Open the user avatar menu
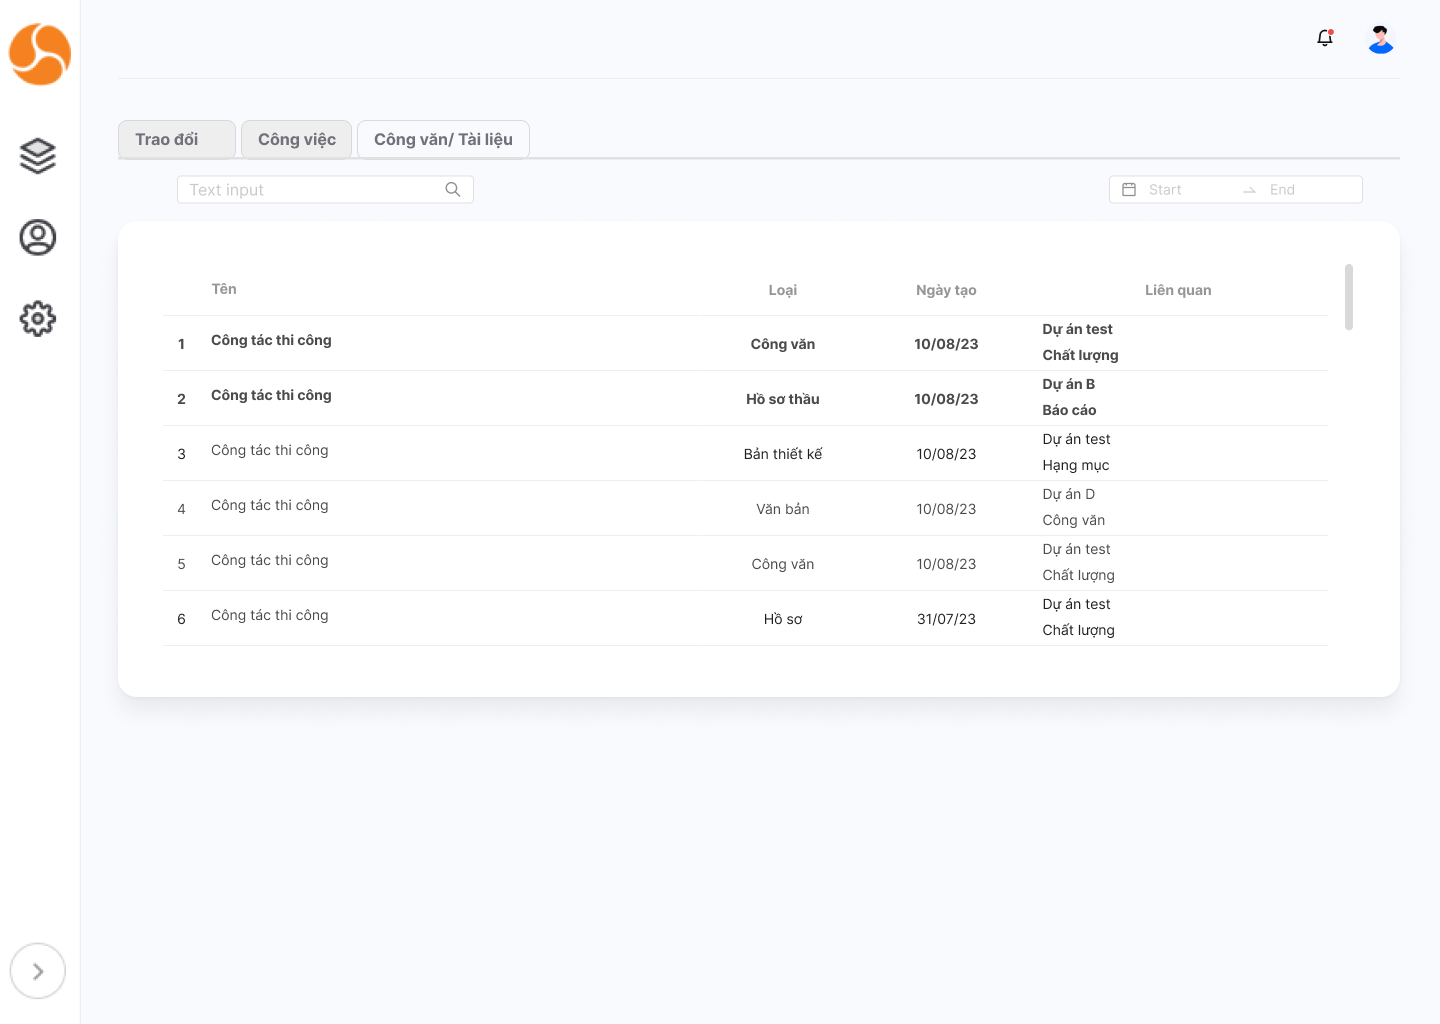Screen dimensions: 1440x1024 1381,39
